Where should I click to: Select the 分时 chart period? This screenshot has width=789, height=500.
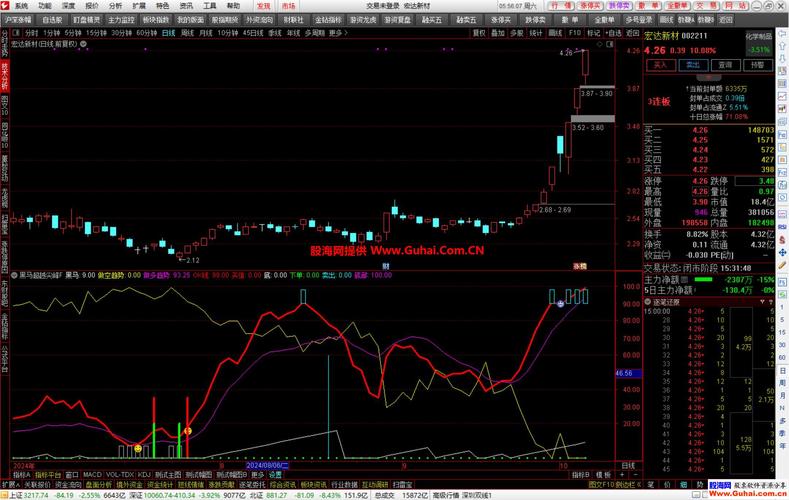pos(31,33)
